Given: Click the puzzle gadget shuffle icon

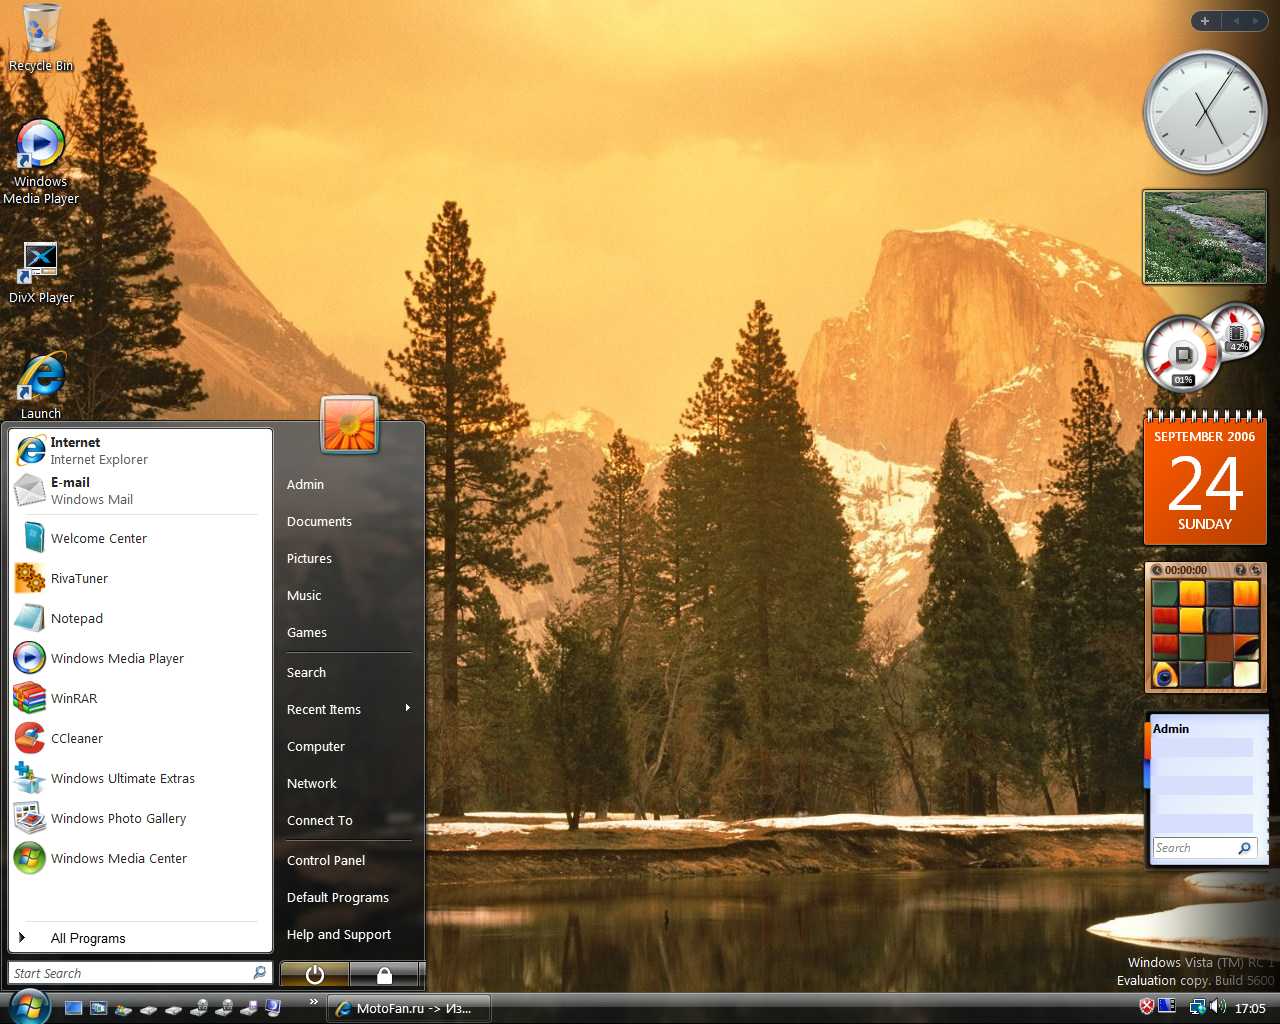Looking at the screenshot, I should pyautogui.click(x=1255, y=570).
